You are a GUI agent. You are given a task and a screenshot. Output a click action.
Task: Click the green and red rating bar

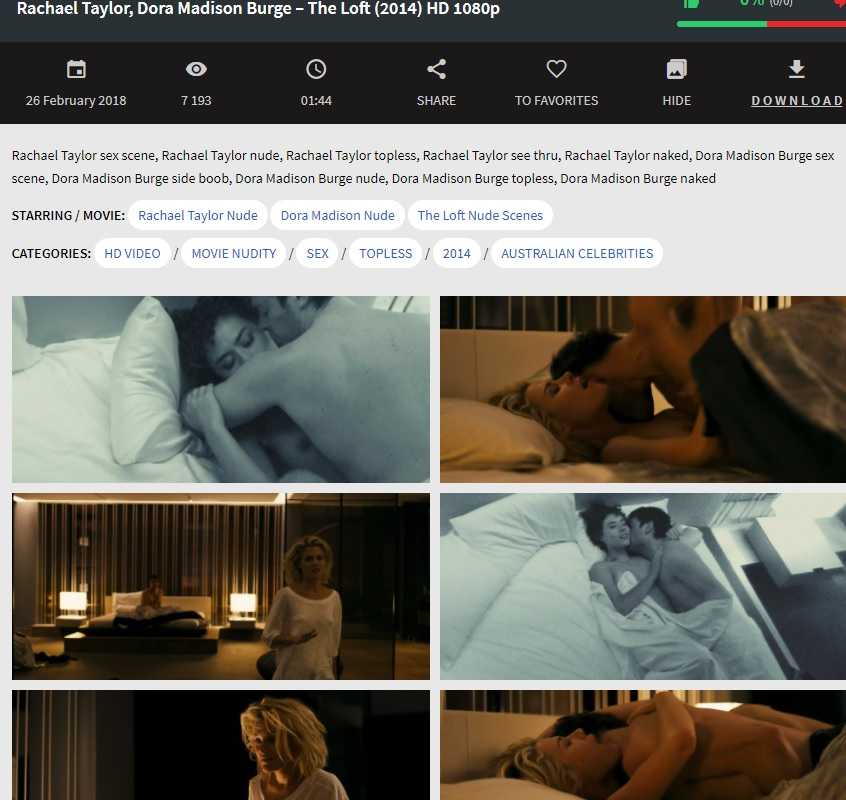760,24
